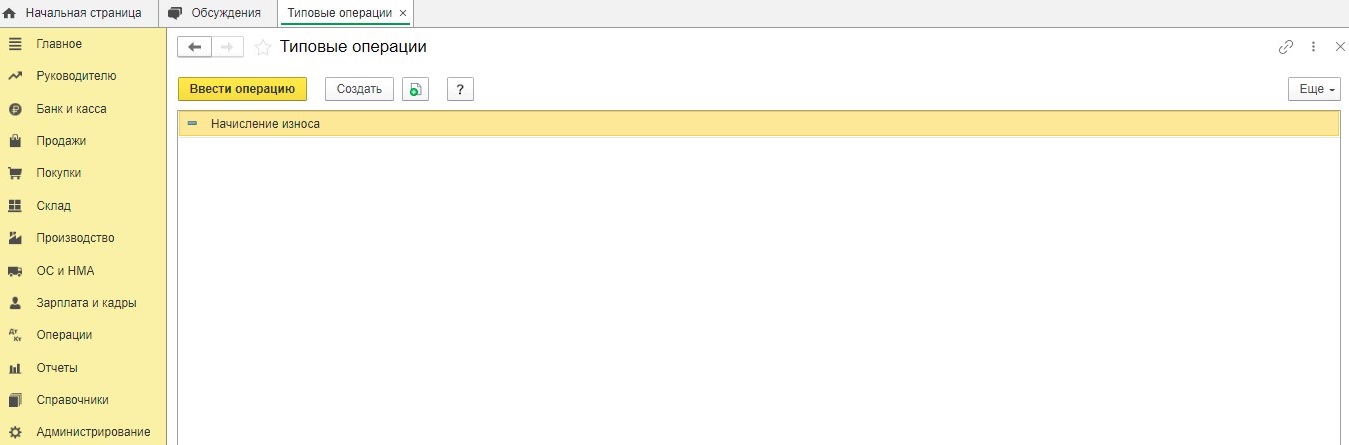The width and height of the screenshot is (1349, 445).
Task: Open help with the question mark button
Action: (460, 89)
